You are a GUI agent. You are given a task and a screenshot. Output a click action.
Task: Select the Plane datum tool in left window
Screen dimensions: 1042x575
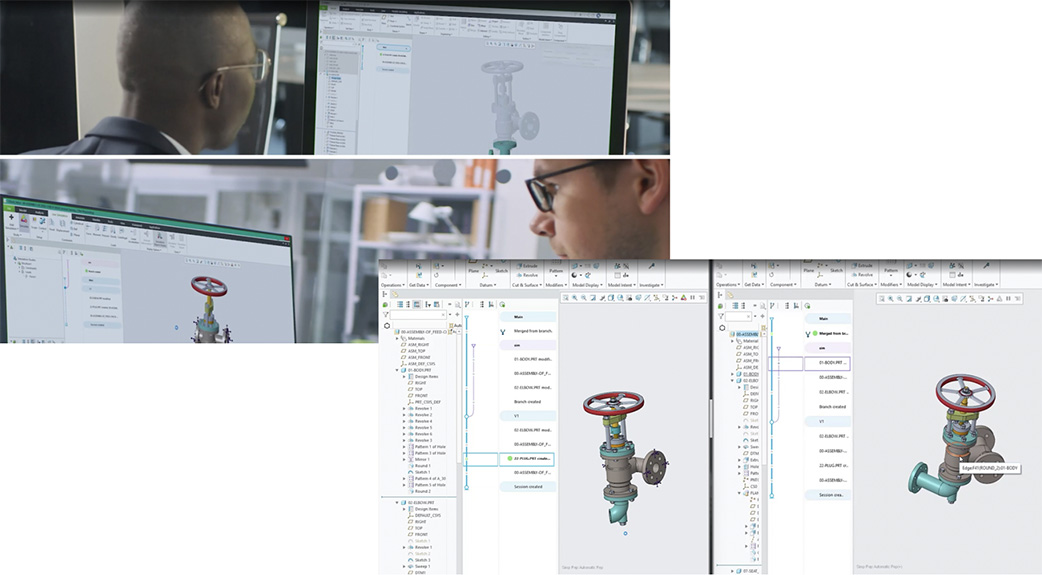(x=474, y=269)
